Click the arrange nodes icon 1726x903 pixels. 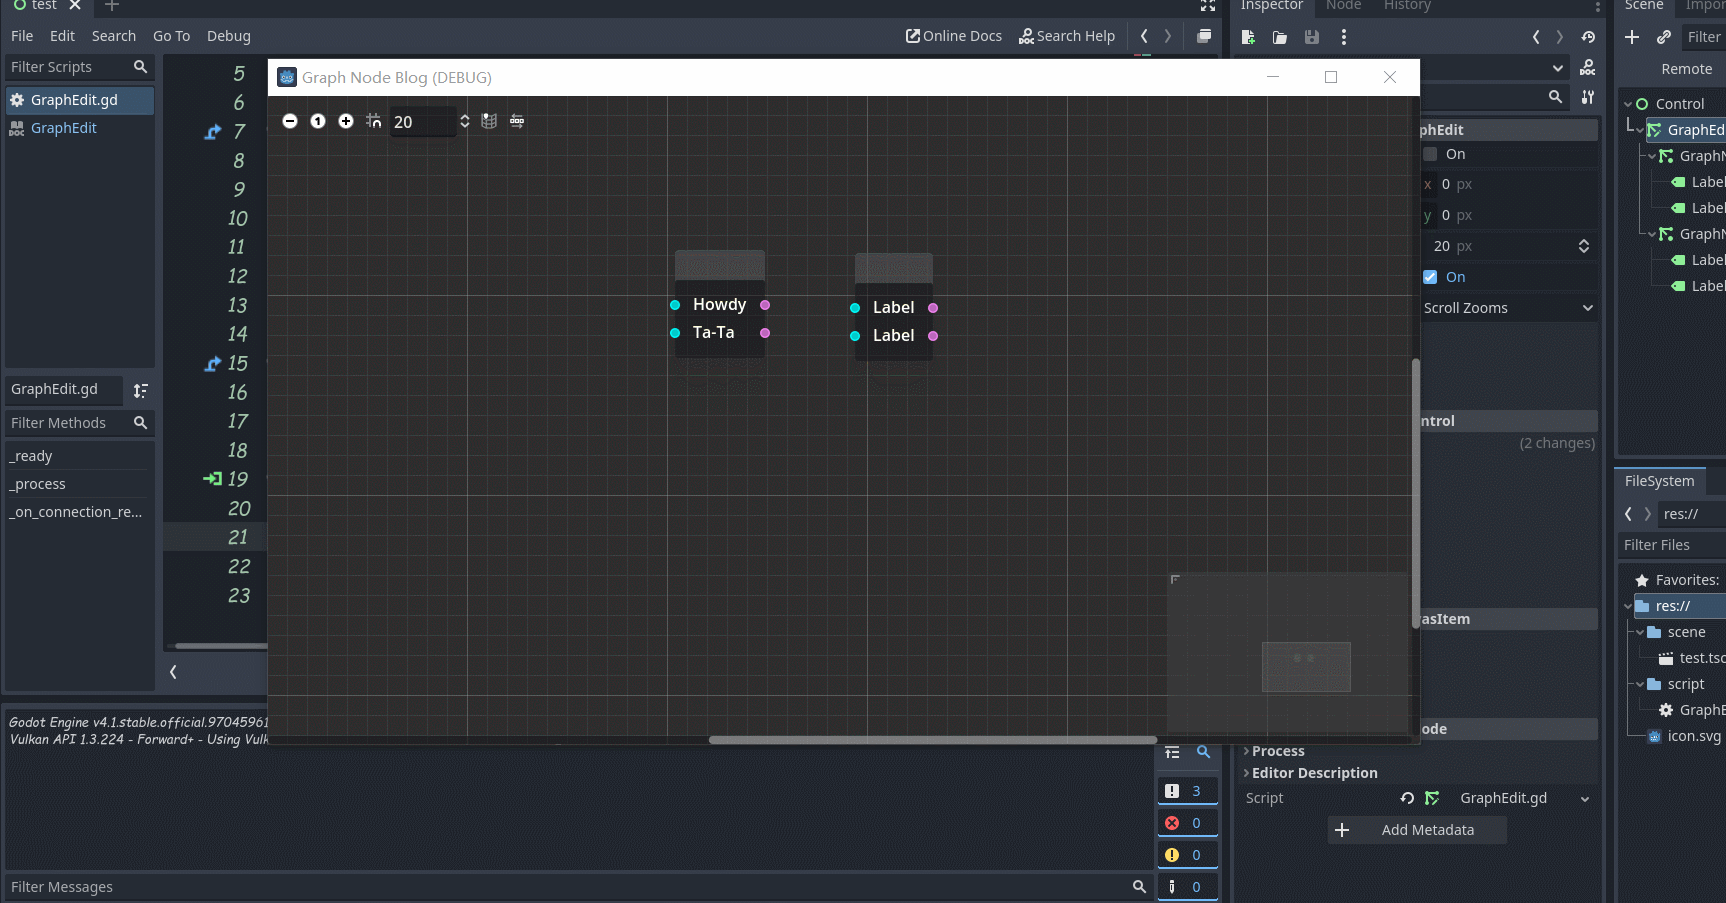517,121
